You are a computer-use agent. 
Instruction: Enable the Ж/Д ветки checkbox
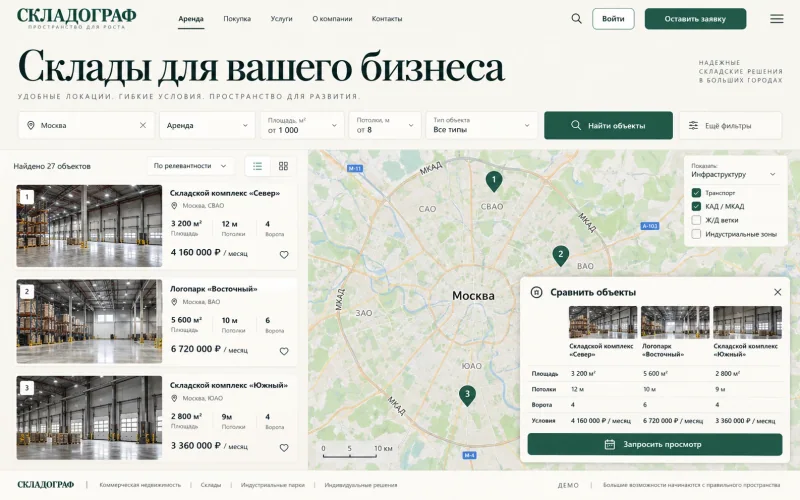click(x=696, y=220)
